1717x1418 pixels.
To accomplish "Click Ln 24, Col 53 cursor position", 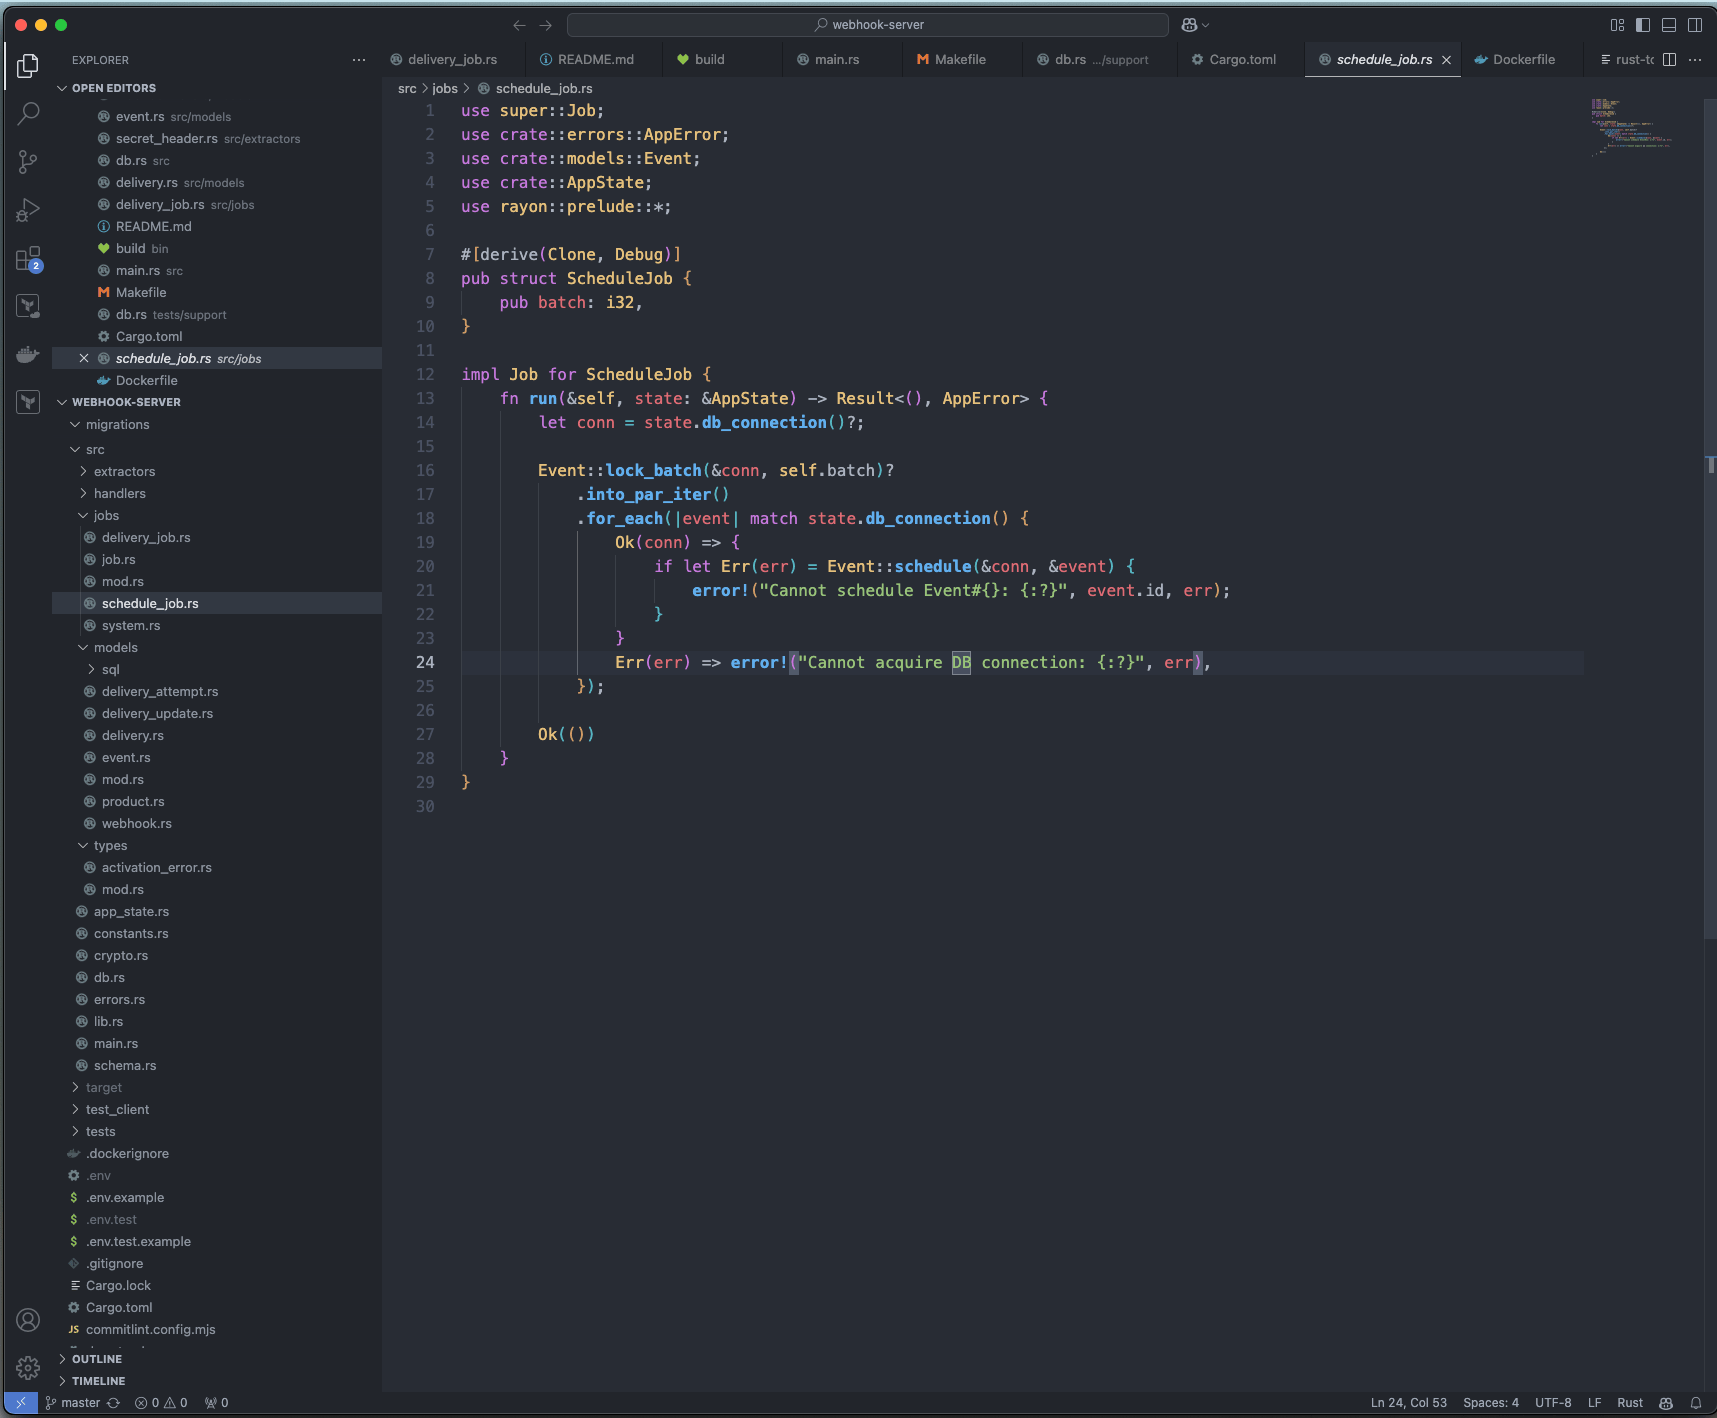I will click(x=1408, y=1403).
